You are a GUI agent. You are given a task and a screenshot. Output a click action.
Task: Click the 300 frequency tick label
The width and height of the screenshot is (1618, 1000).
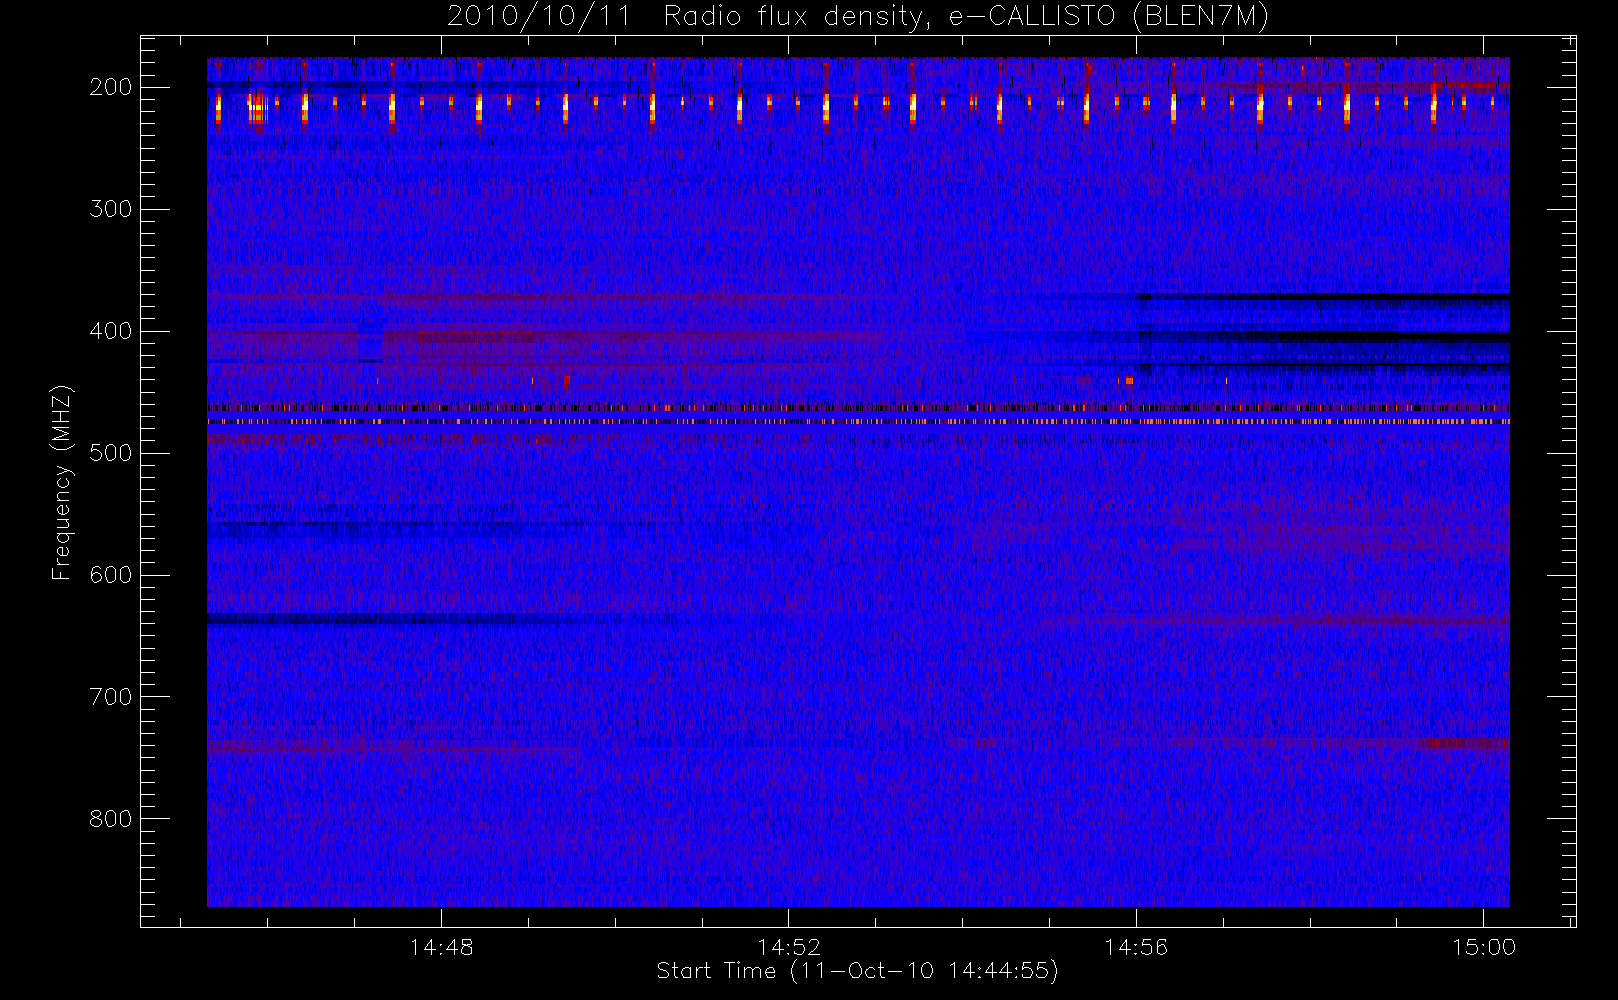pos(111,209)
